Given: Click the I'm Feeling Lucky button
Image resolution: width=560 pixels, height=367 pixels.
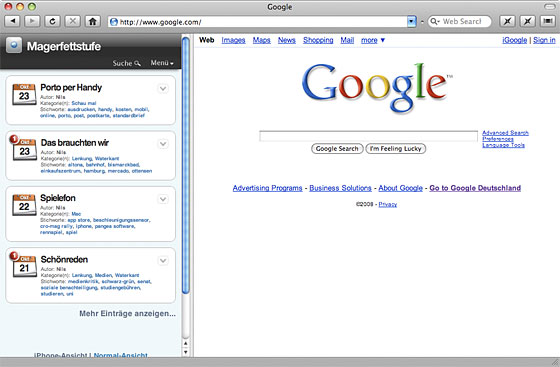Looking at the screenshot, I should point(396,149).
